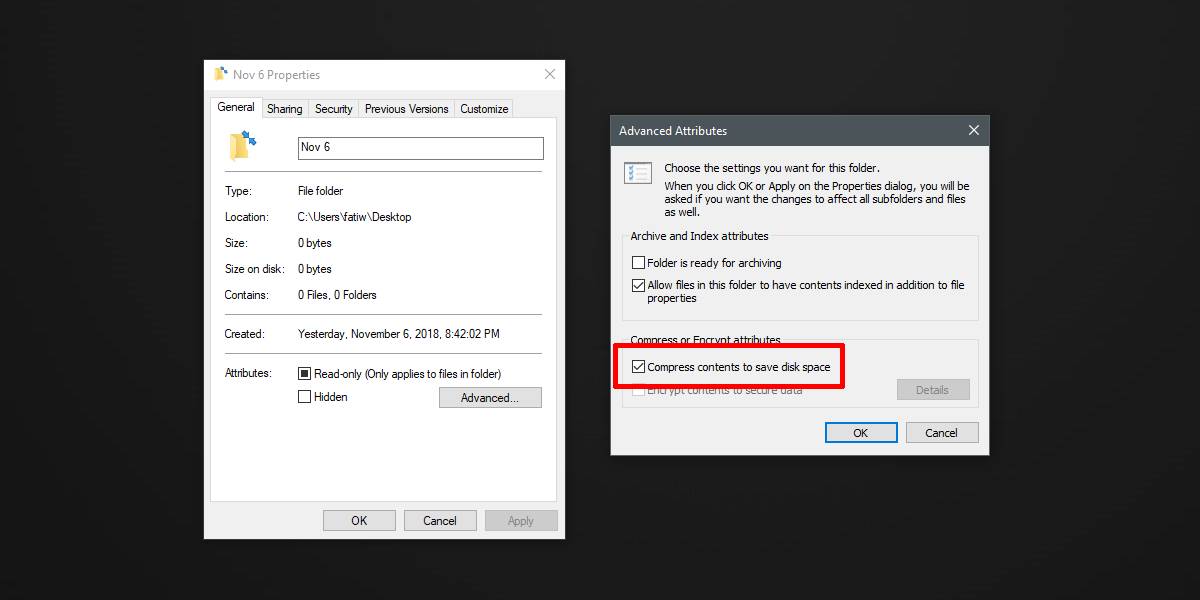The width and height of the screenshot is (1200, 600).
Task: Cancel the Advanced Attributes dialog
Action: pyautogui.click(x=941, y=432)
